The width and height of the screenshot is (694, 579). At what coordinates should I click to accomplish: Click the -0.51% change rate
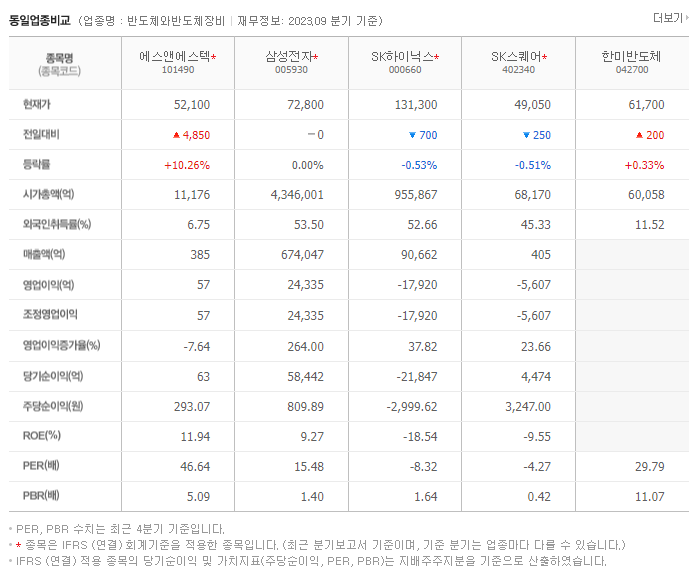[532, 165]
